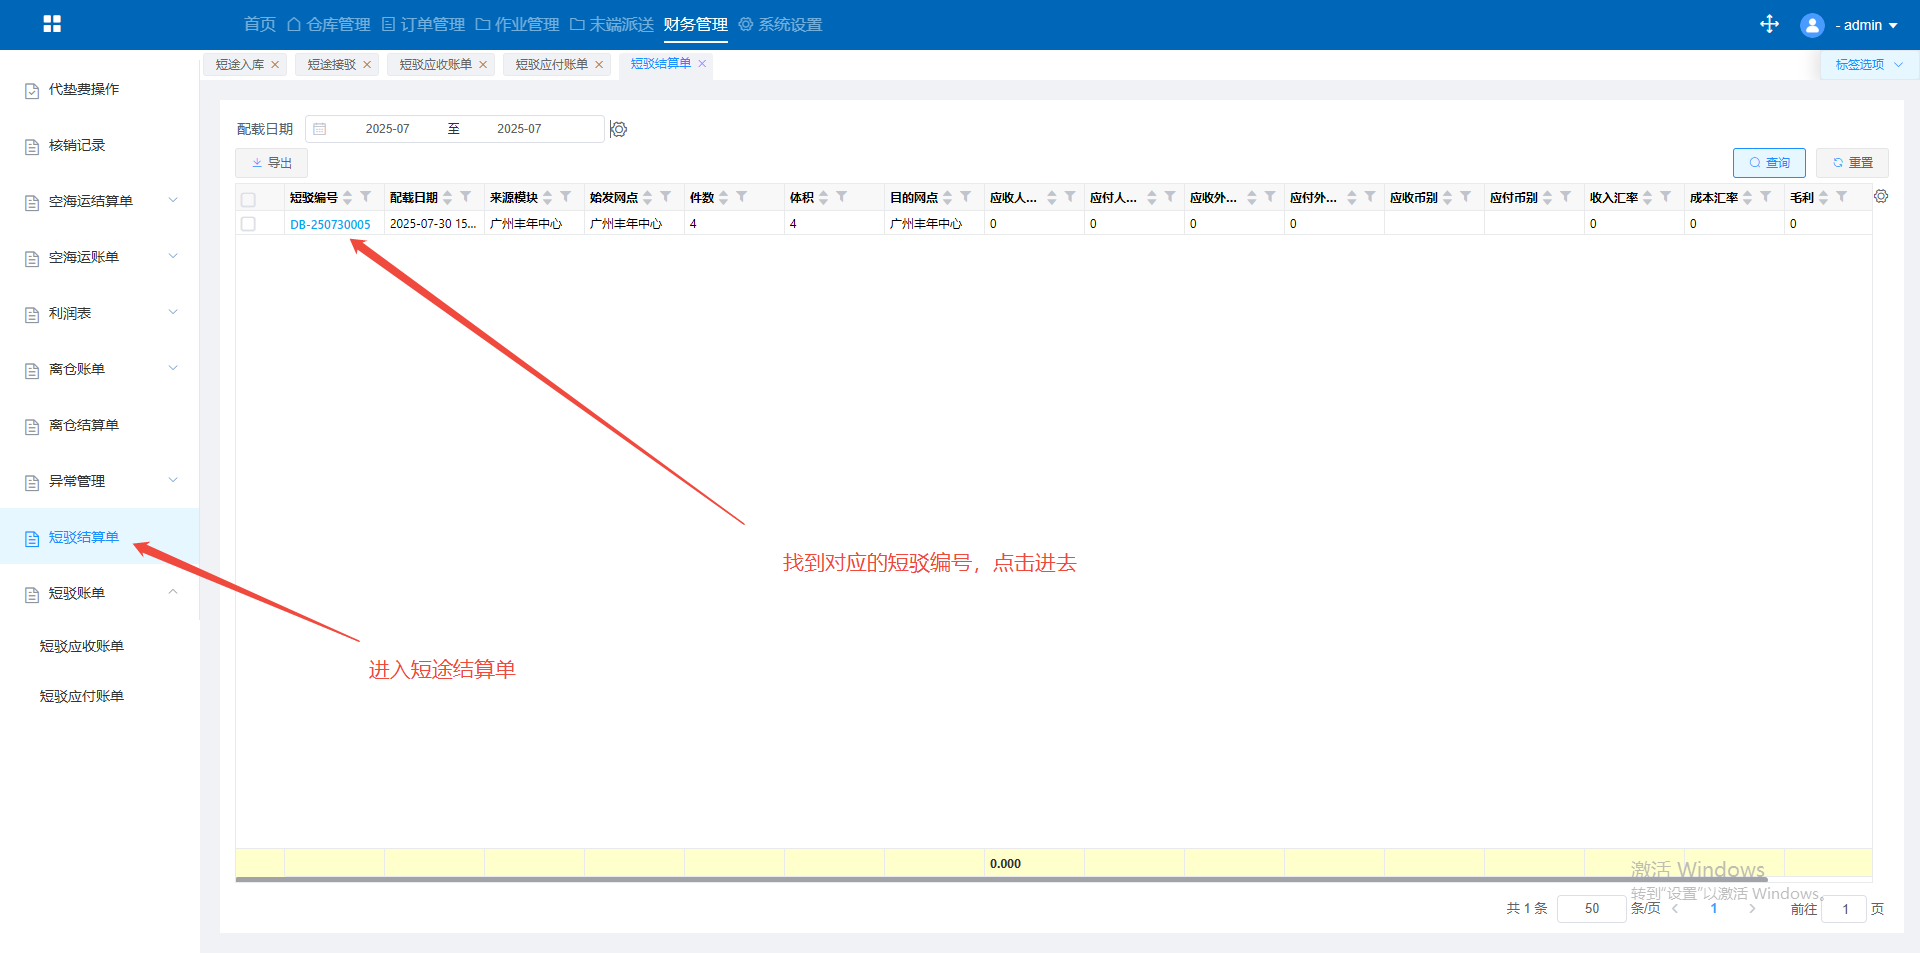Expand the 空海运结算单 sidebar menu
Image resolution: width=1920 pixels, height=953 pixels.
[x=173, y=201]
